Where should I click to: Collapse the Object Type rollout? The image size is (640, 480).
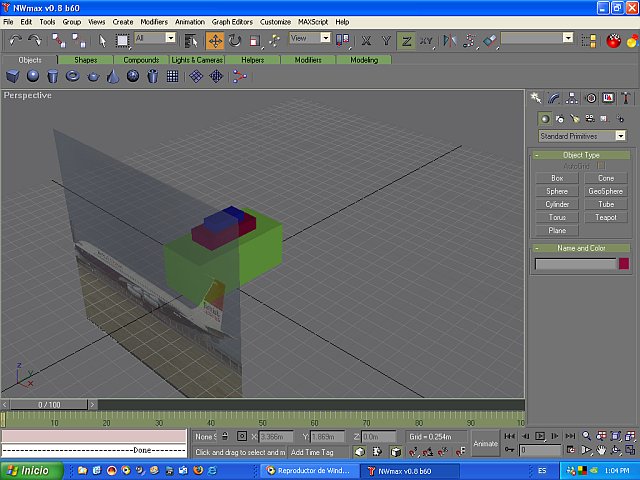pos(581,155)
